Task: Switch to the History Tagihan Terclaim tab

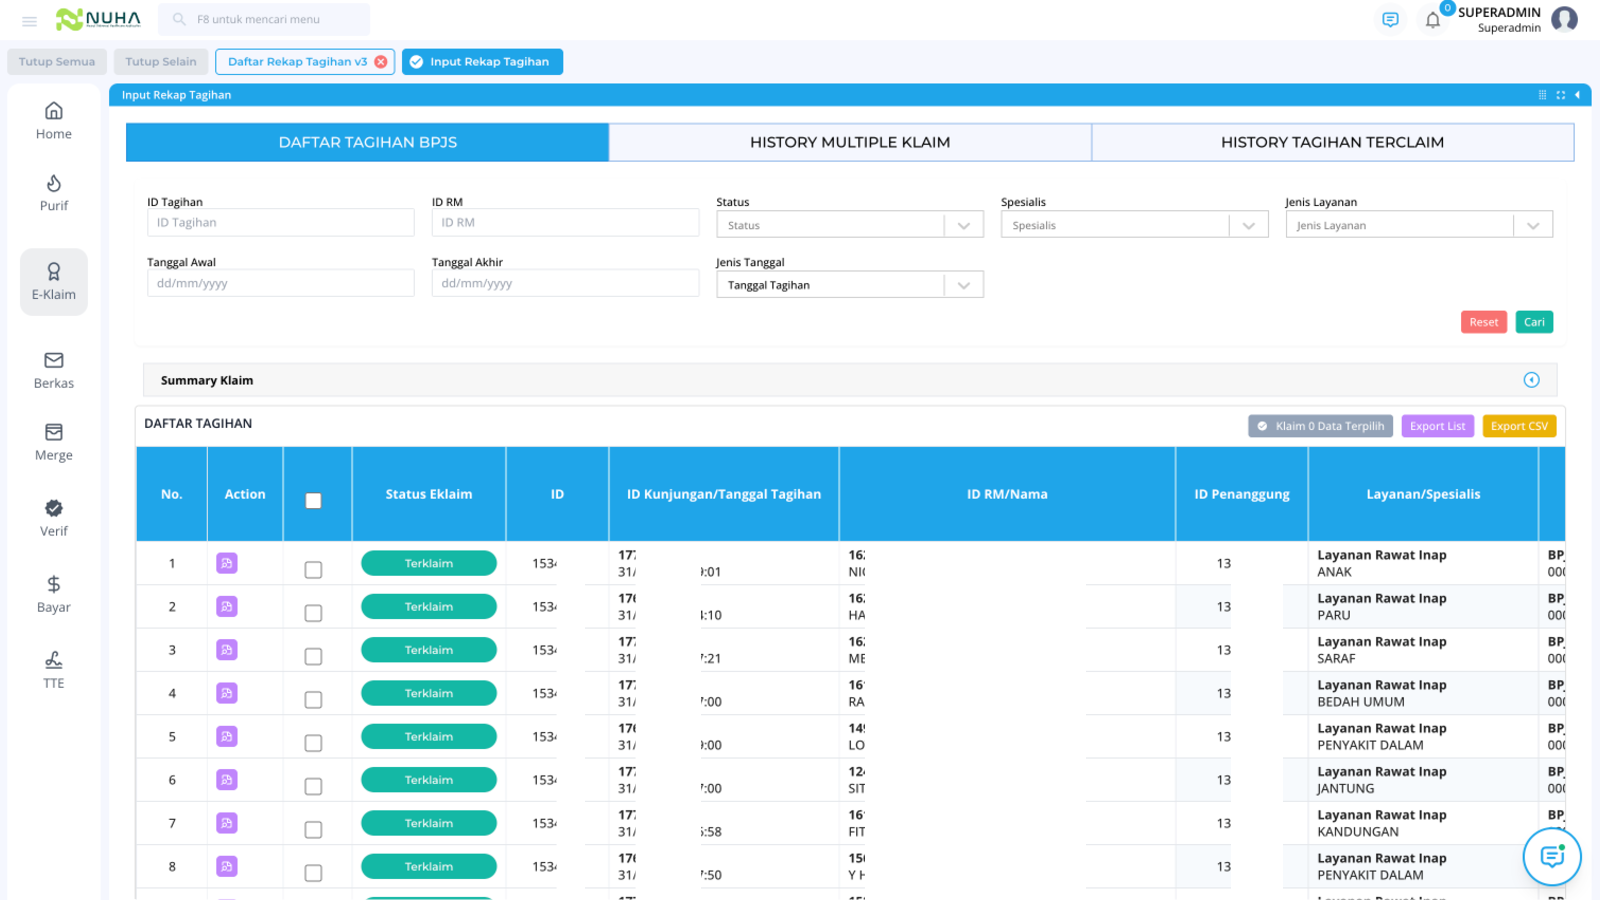Action: click(1332, 142)
